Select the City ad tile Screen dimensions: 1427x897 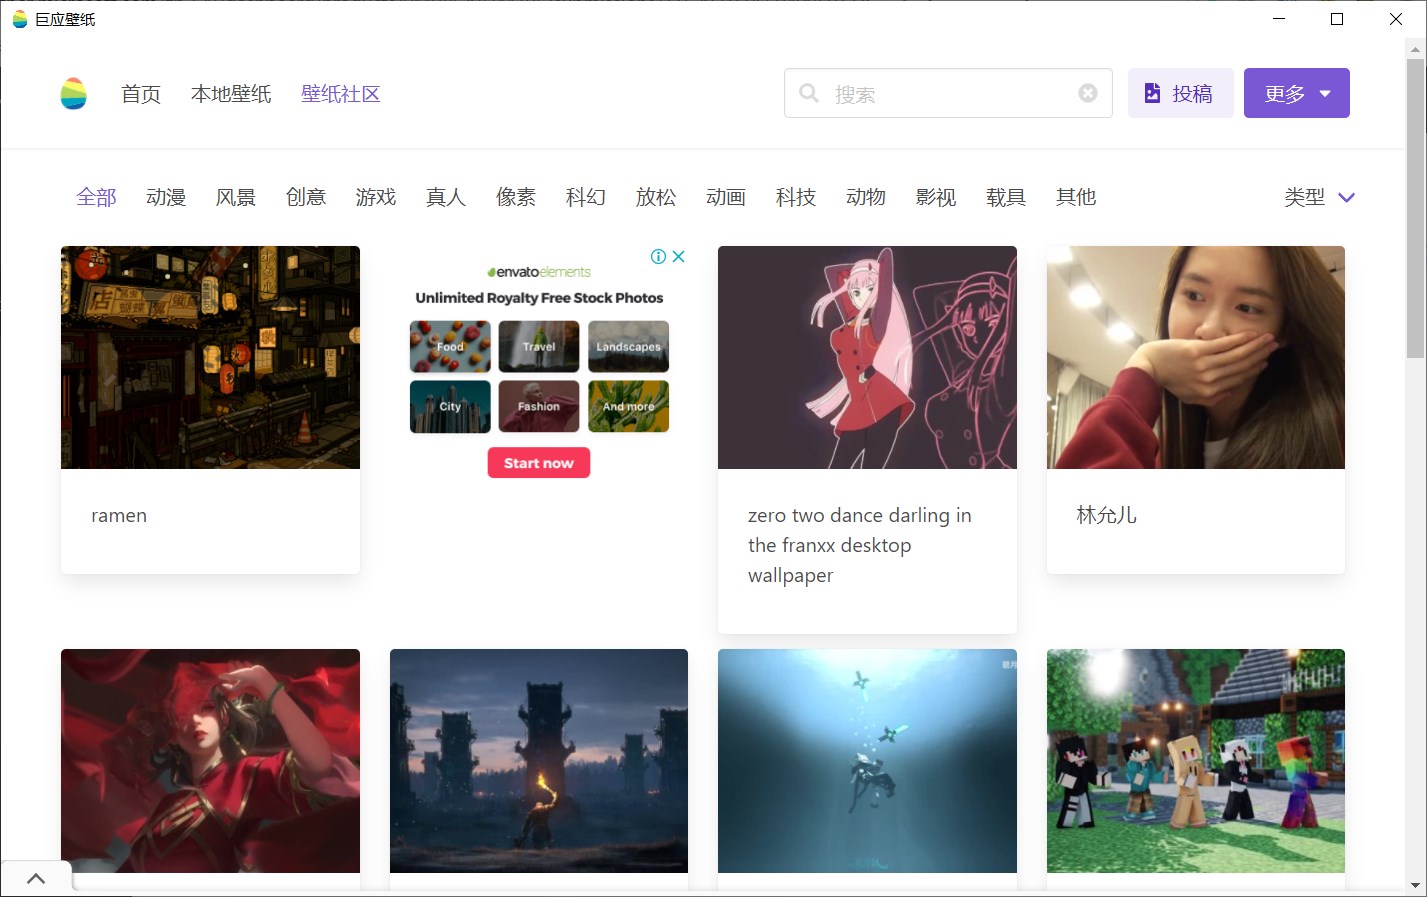click(450, 406)
